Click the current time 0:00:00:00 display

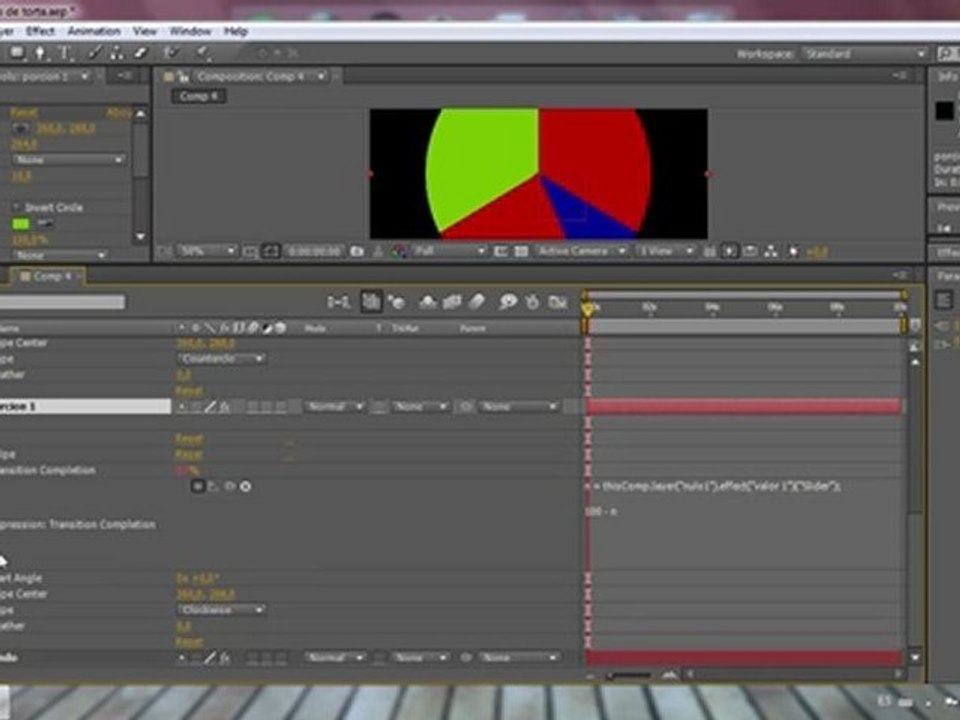point(314,251)
